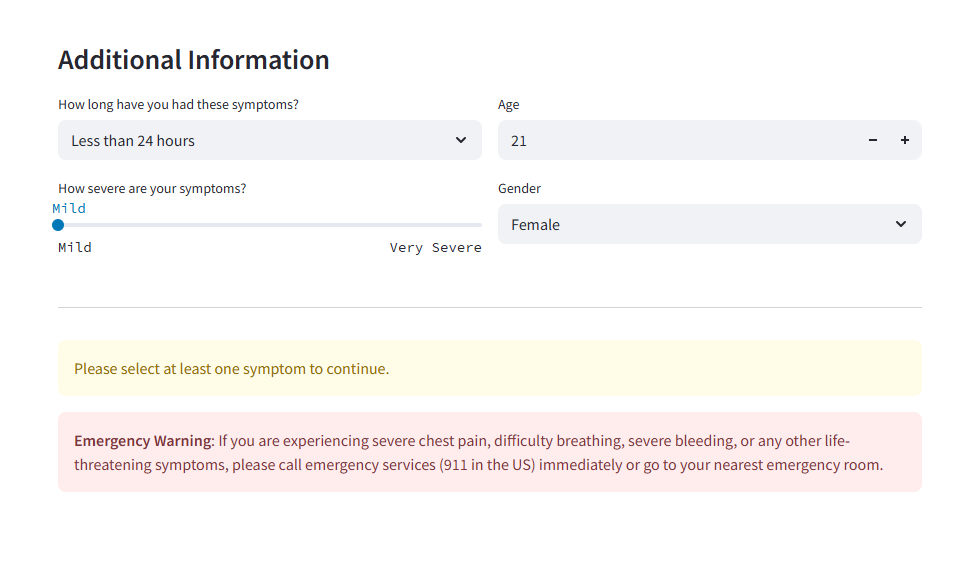This screenshot has height=579, width=963.
Task: Increase the age using the plus button
Action: [x=905, y=141]
